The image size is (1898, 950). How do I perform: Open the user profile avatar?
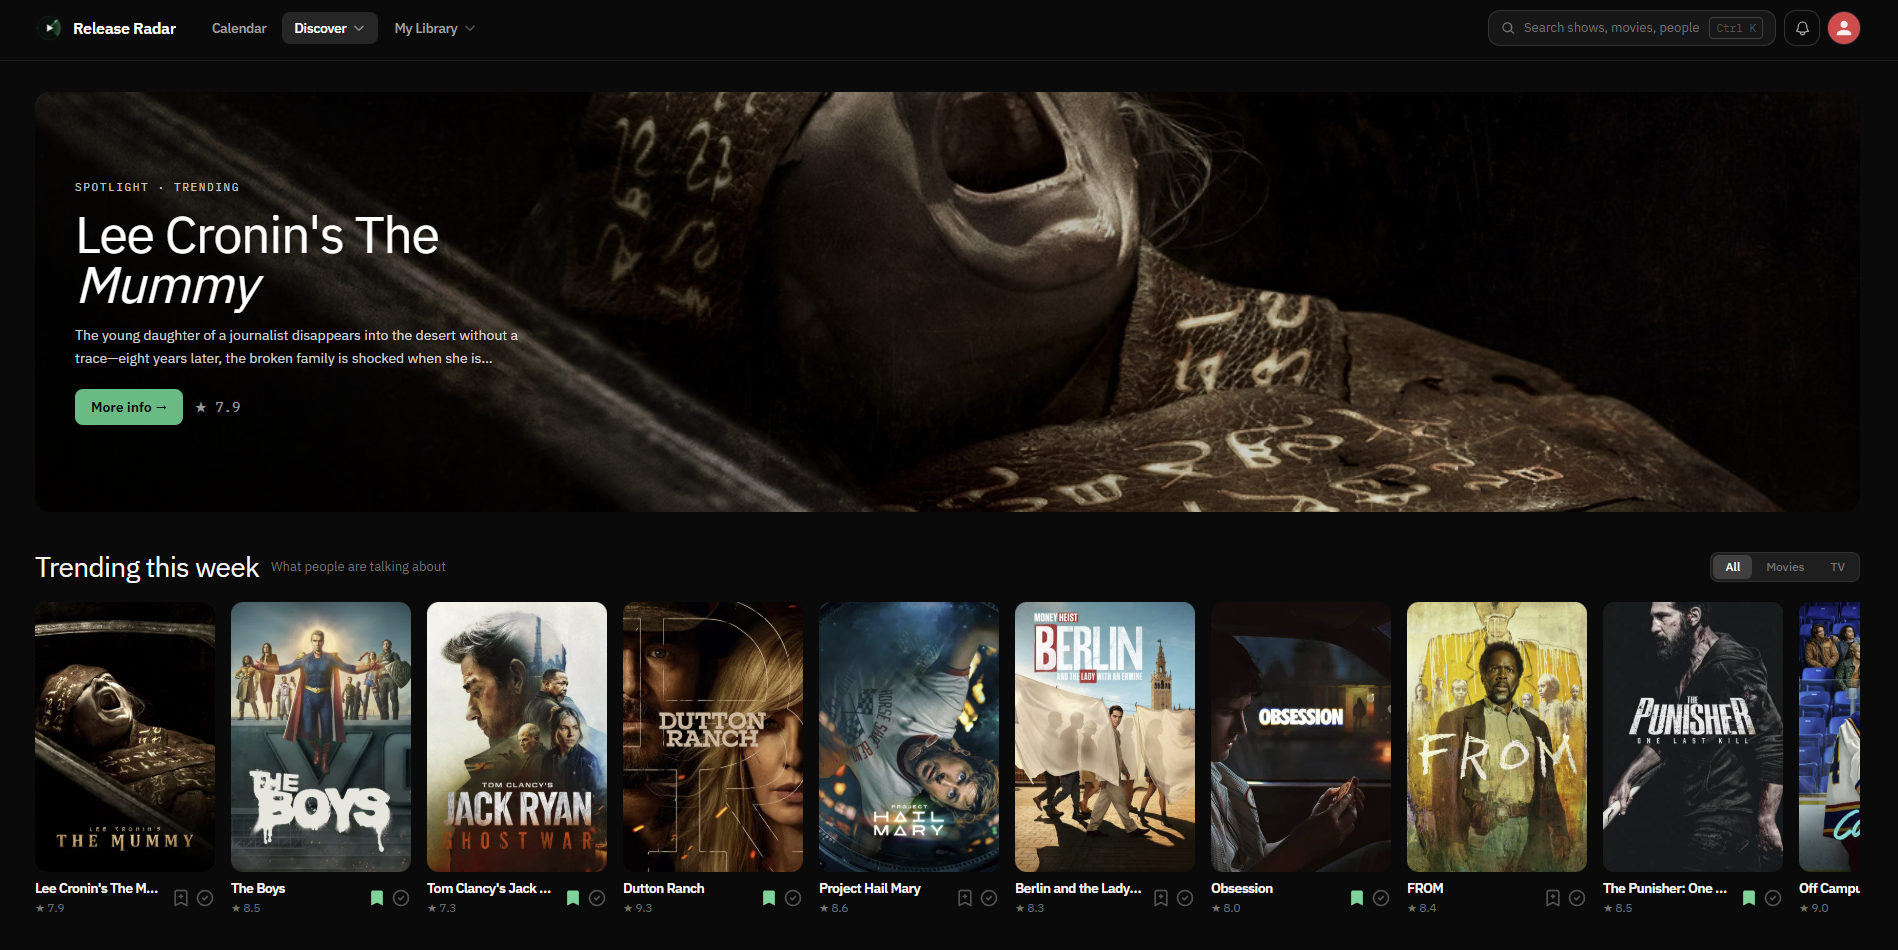1844,28
